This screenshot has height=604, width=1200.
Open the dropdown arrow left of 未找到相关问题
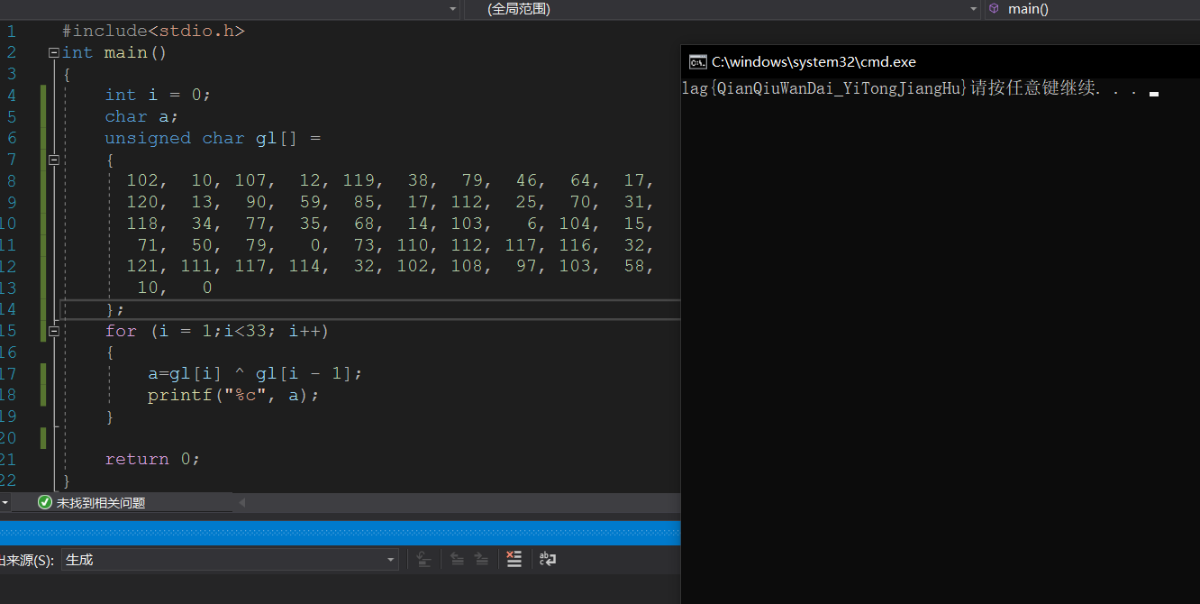coord(5,503)
